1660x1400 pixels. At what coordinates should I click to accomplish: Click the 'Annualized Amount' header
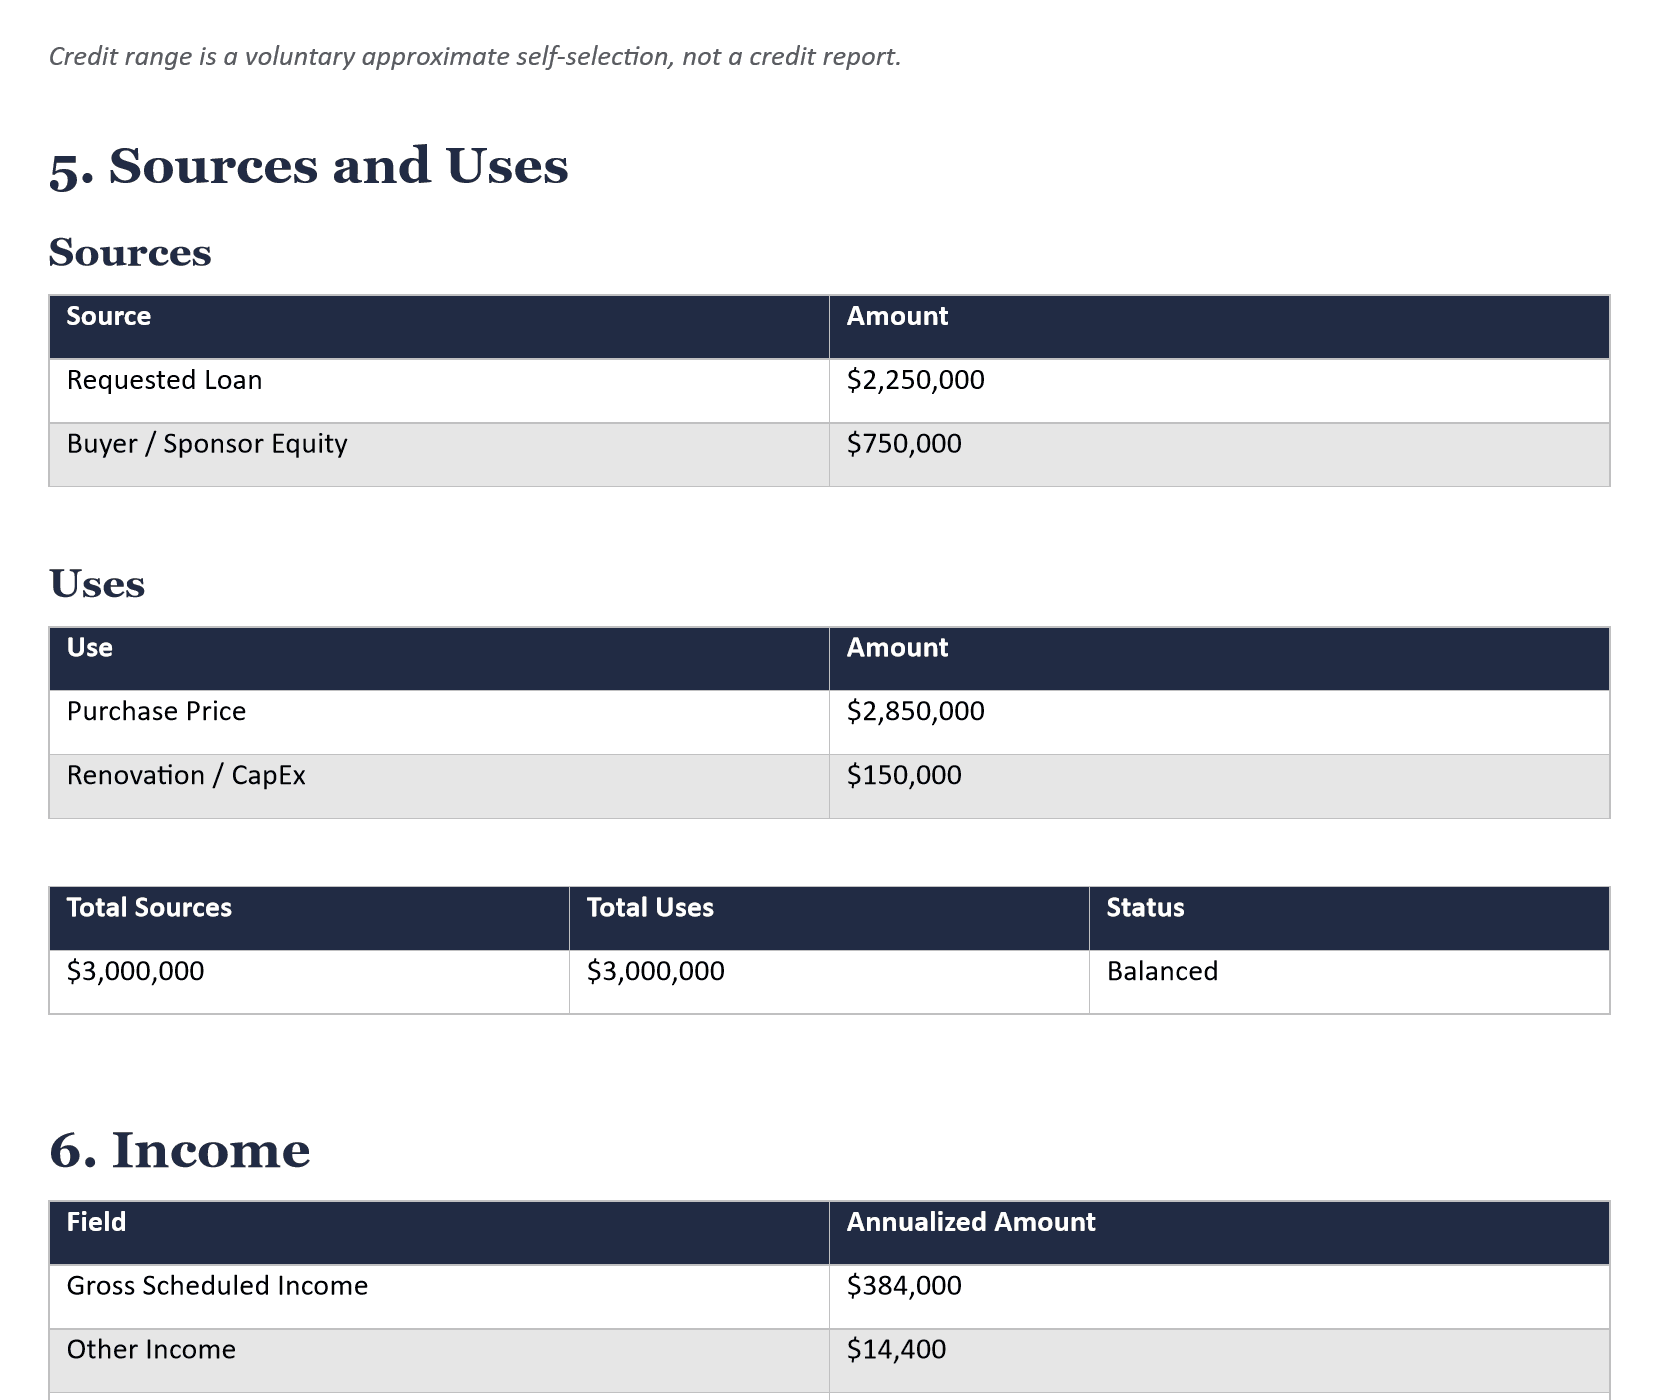tap(1219, 1233)
